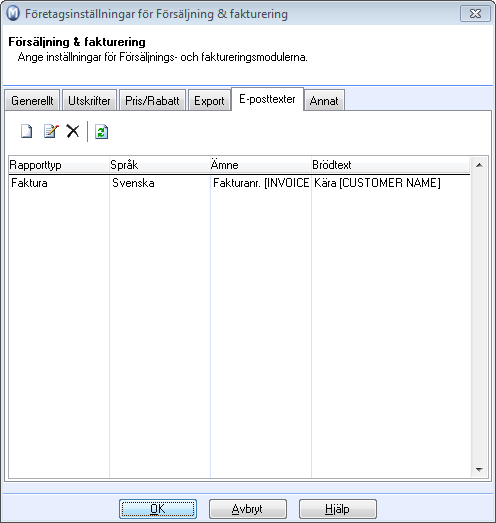Sort by the Rapporttyp column header
The width and height of the screenshot is (496, 523).
tap(59, 165)
